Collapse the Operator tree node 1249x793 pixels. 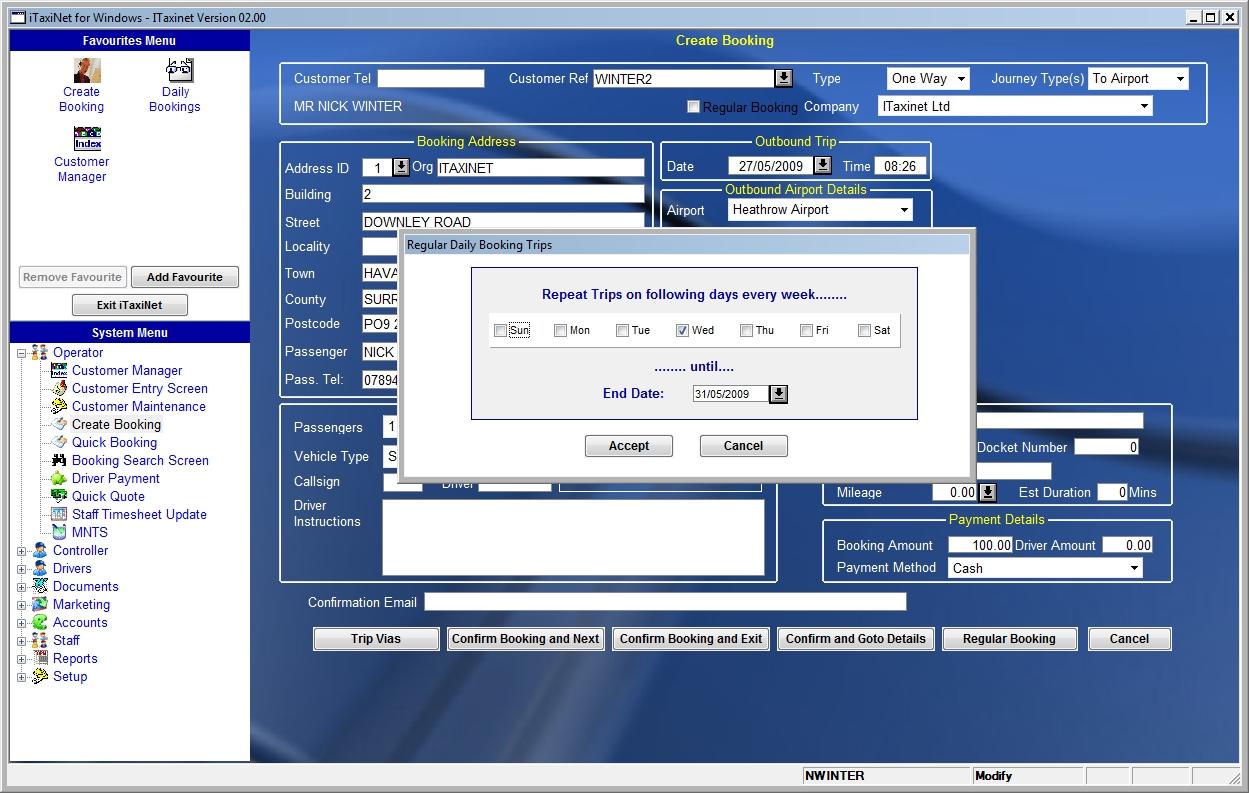(21, 353)
